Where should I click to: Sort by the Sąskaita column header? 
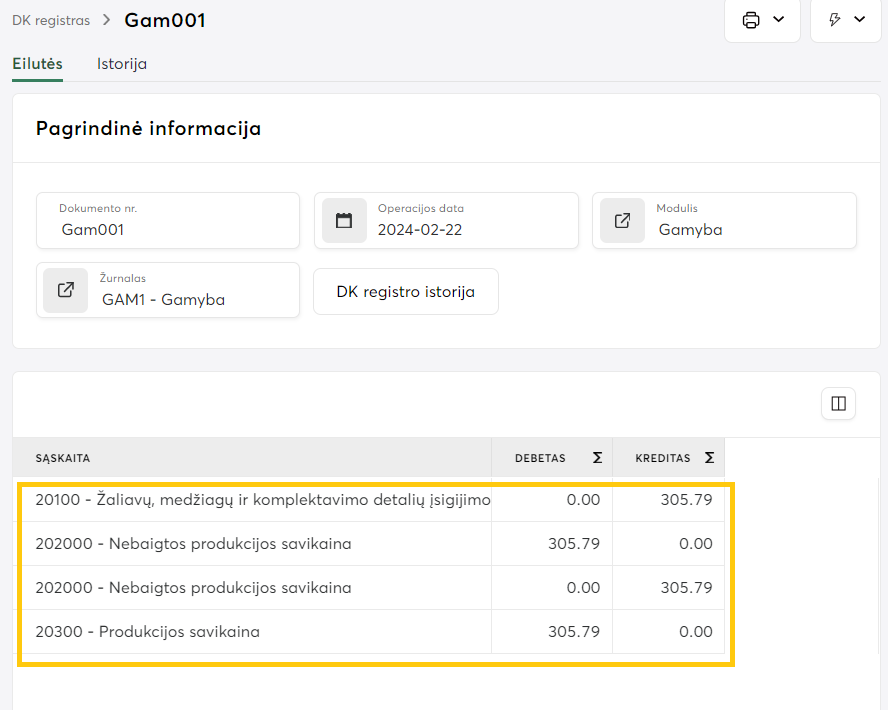[x=63, y=458]
